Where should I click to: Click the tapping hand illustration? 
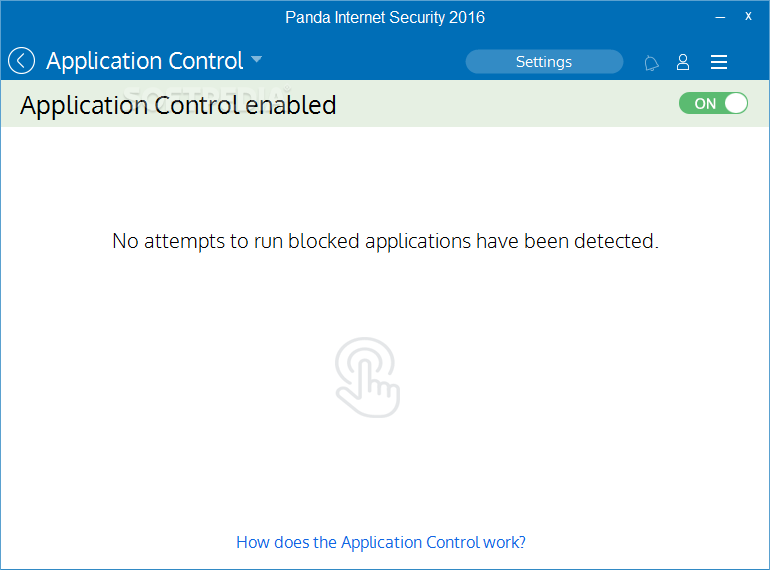click(367, 377)
